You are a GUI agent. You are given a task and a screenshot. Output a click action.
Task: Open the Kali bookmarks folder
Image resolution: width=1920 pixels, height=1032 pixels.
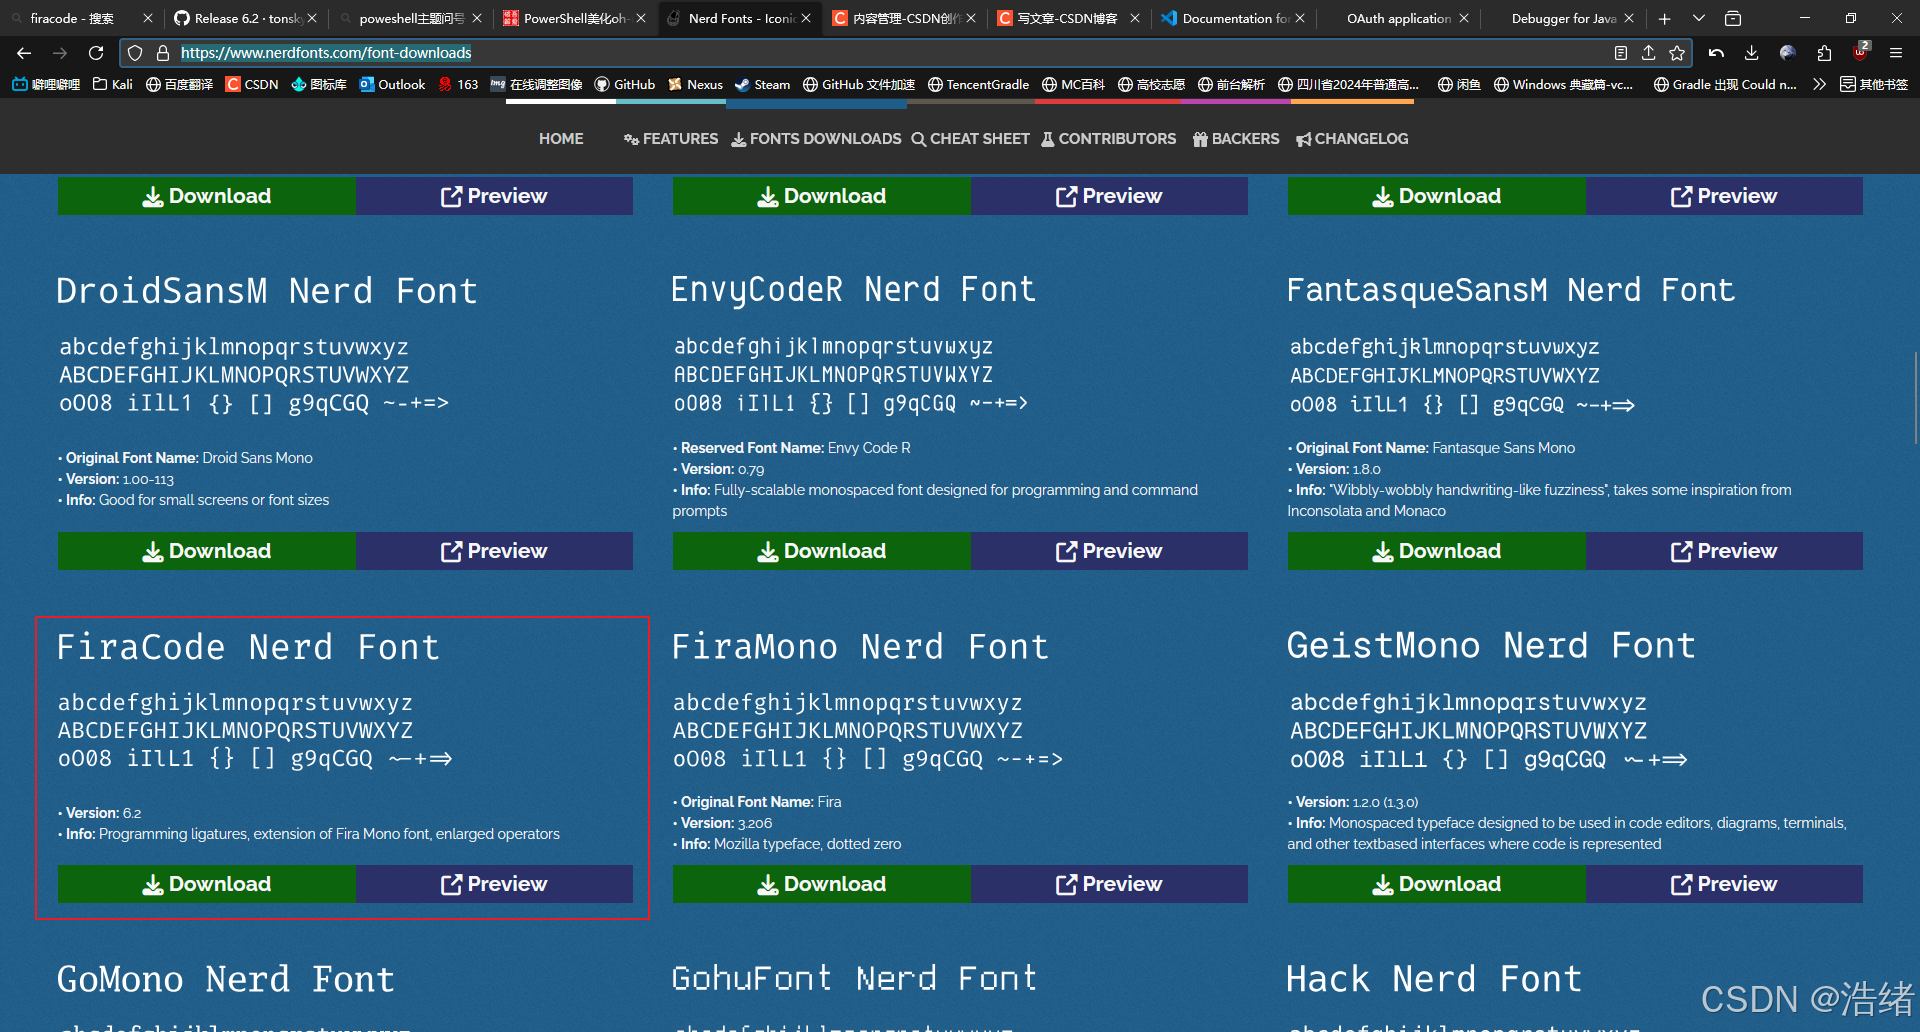112,85
